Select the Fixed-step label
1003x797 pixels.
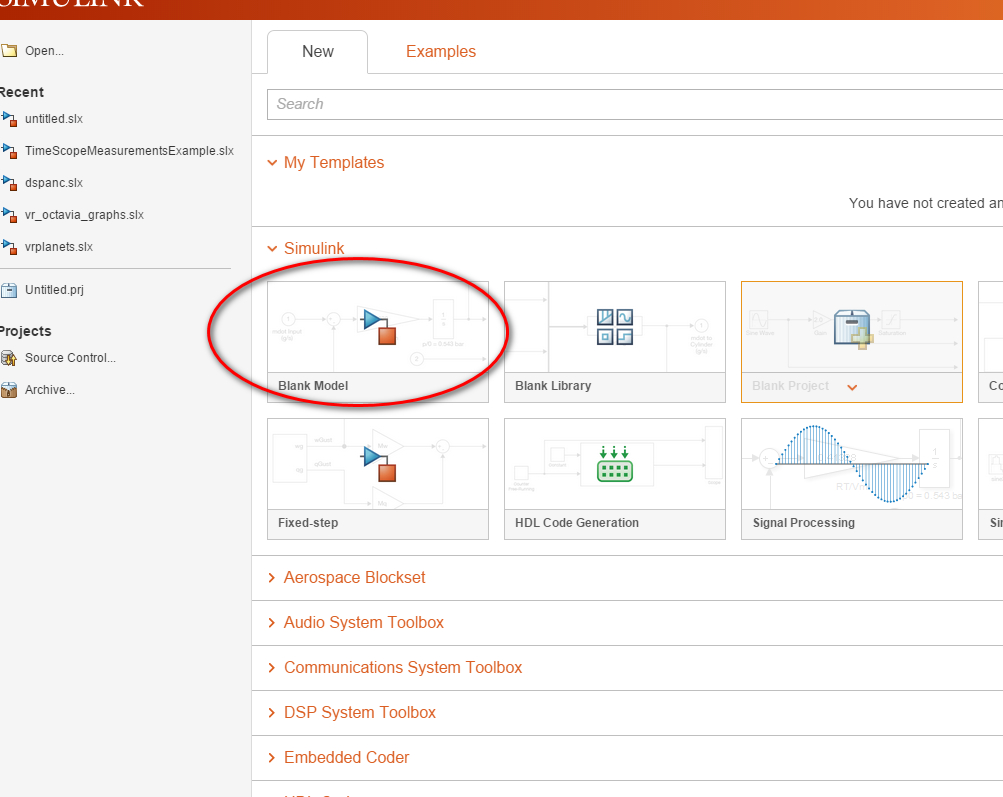tap(308, 523)
